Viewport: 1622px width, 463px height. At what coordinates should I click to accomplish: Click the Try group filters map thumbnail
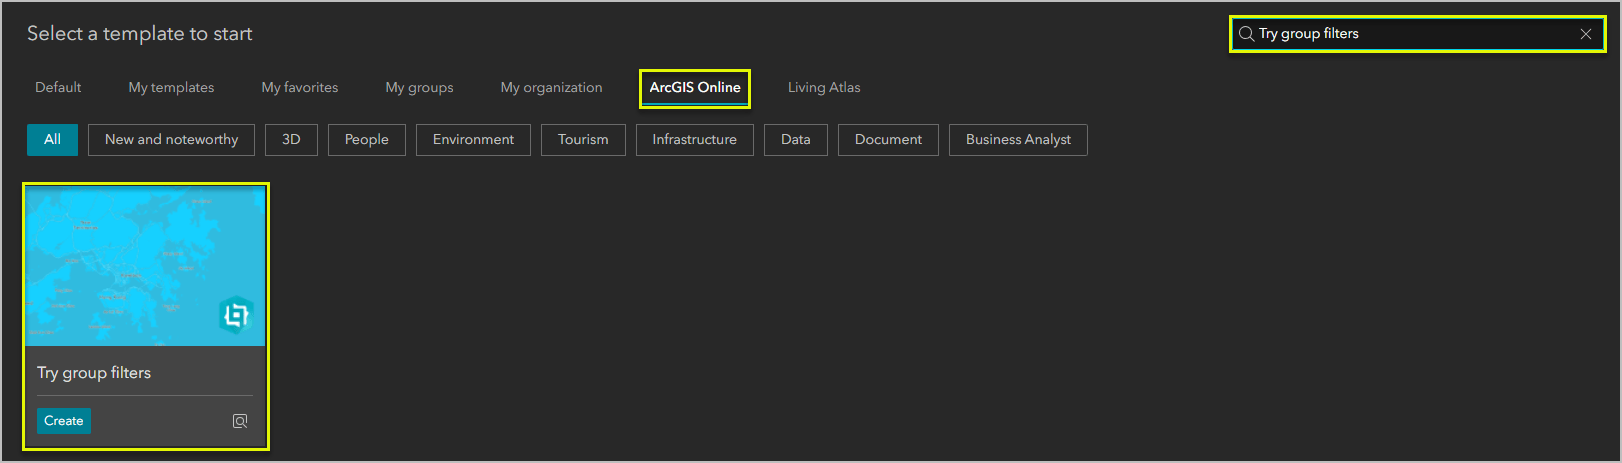(145, 266)
